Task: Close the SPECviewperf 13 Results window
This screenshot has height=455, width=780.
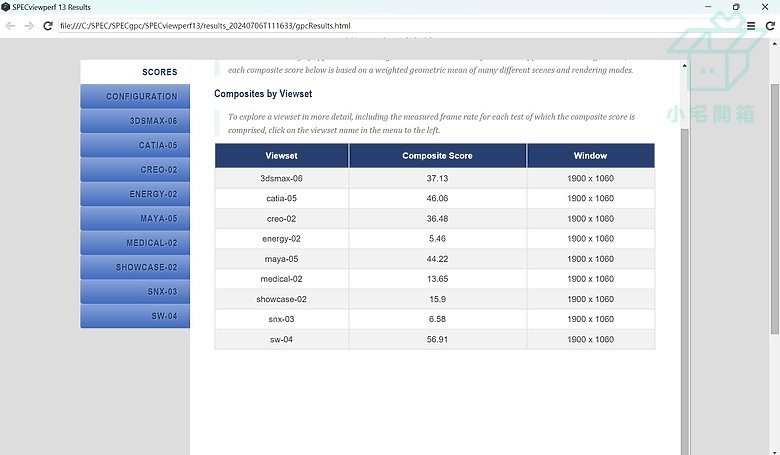Action: 765,7
